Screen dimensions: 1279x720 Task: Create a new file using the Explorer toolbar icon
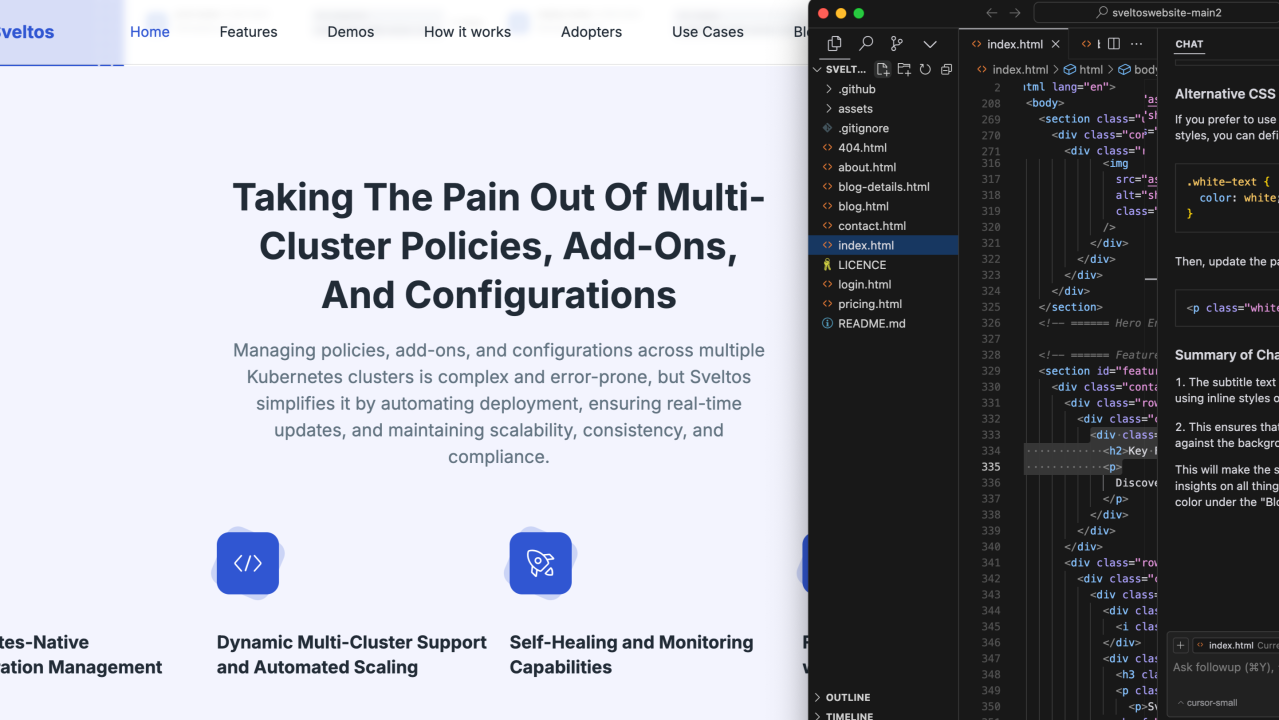pyautogui.click(x=882, y=69)
